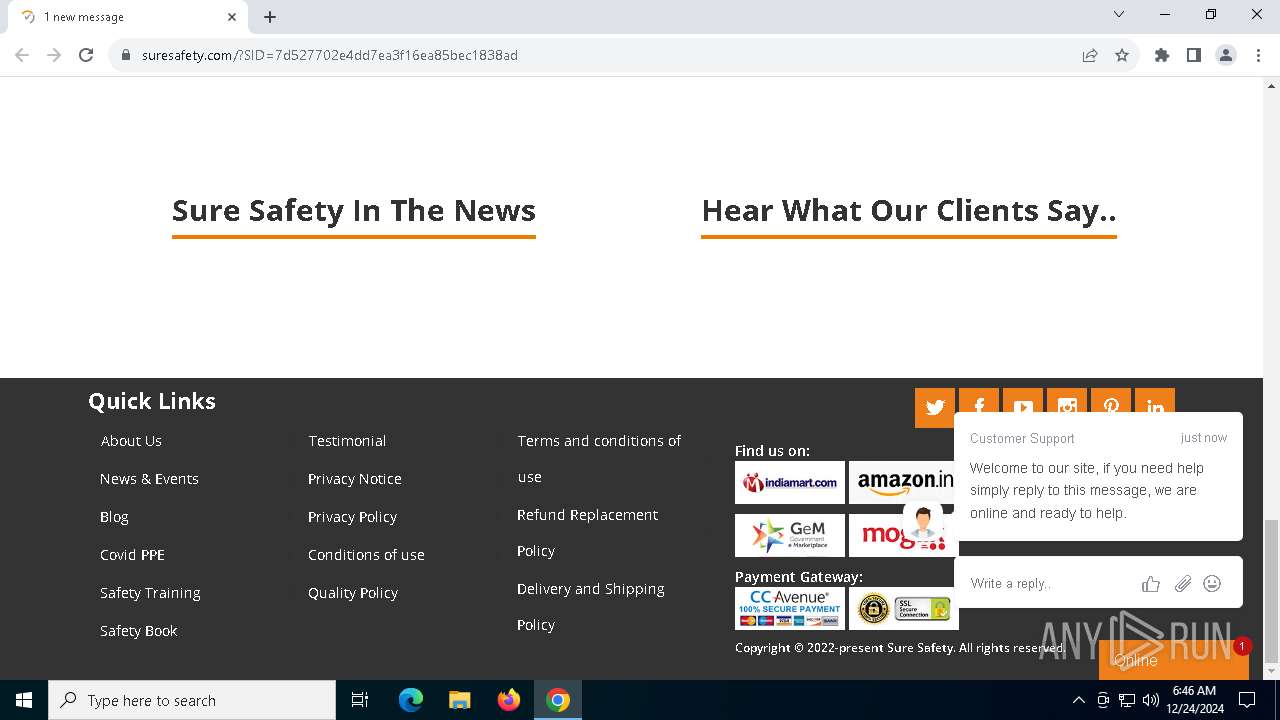Screen dimensions: 1280x720
Task: Open the News & Events link
Action: coord(149,479)
